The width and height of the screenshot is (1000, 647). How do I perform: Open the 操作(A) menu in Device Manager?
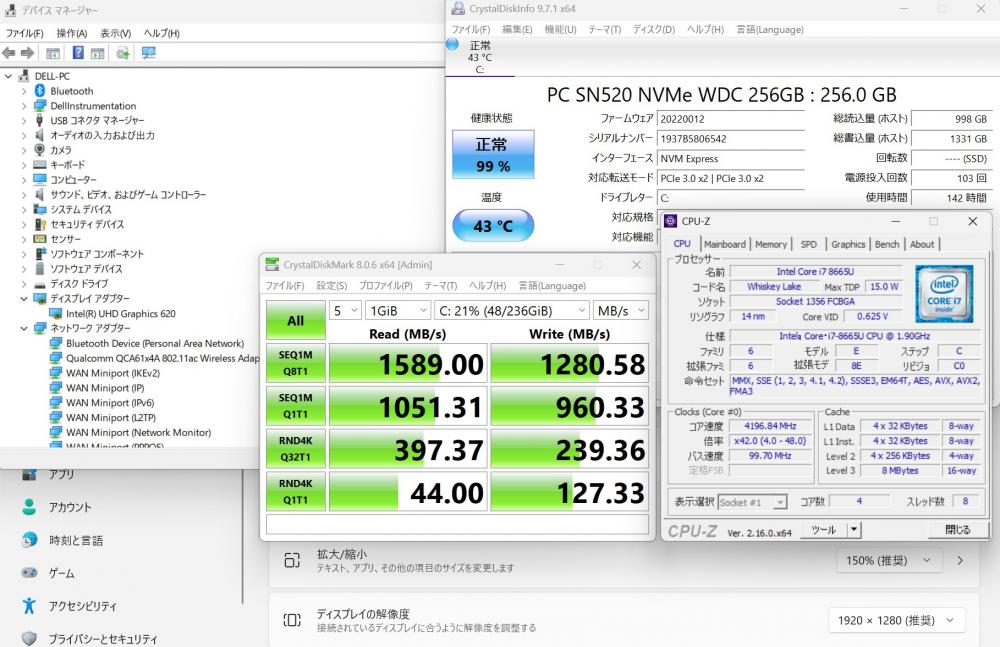(71, 33)
